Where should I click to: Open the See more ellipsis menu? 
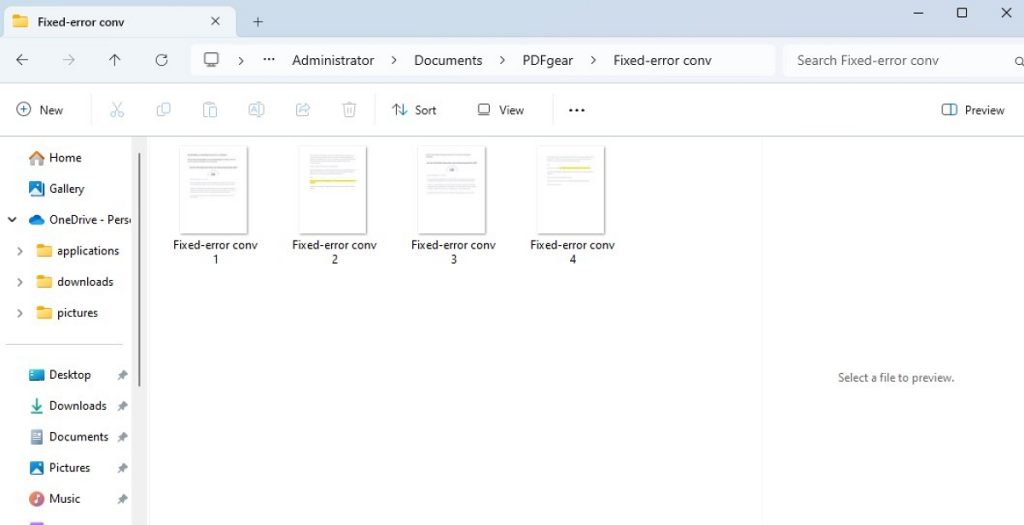(577, 110)
